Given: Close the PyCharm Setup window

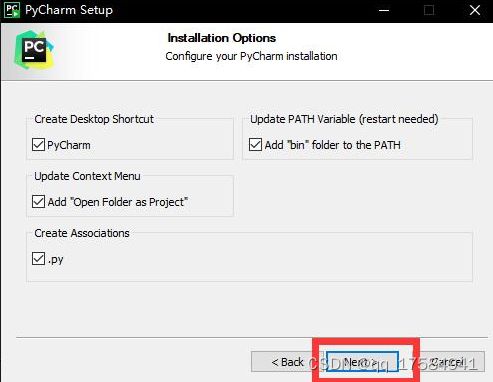Looking at the screenshot, I should (475, 10).
